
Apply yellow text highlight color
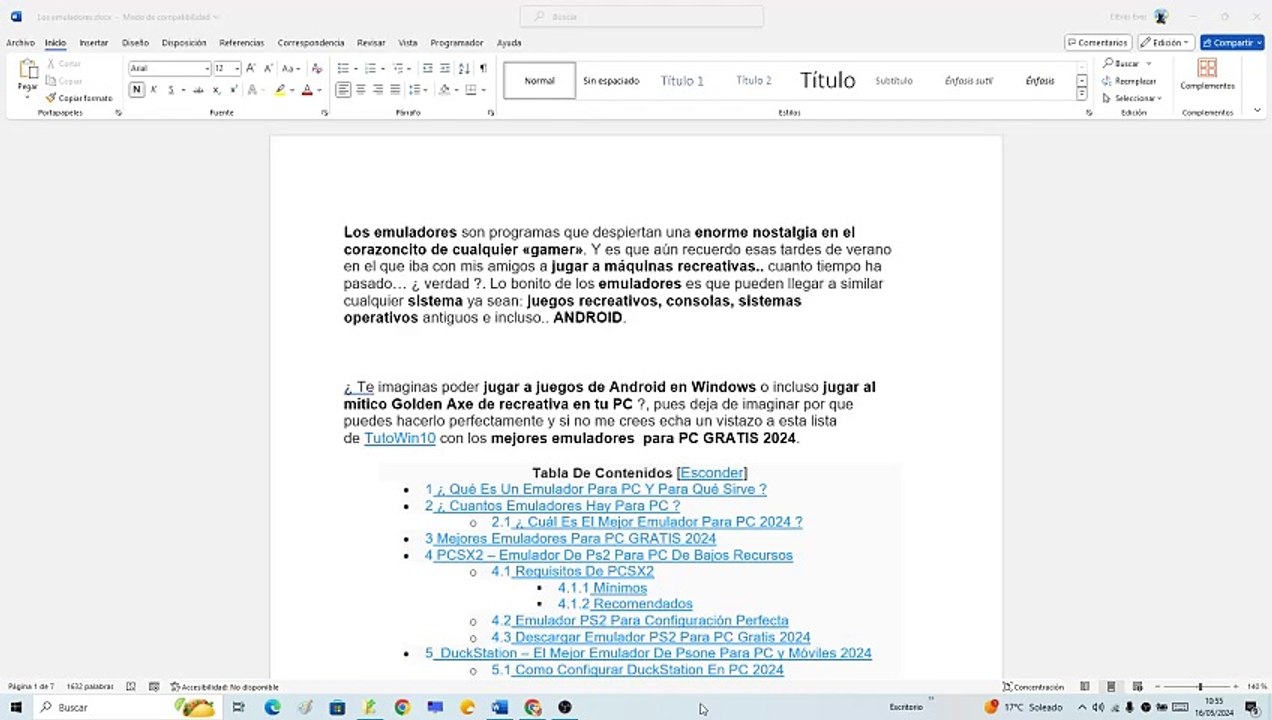(x=281, y=90)
